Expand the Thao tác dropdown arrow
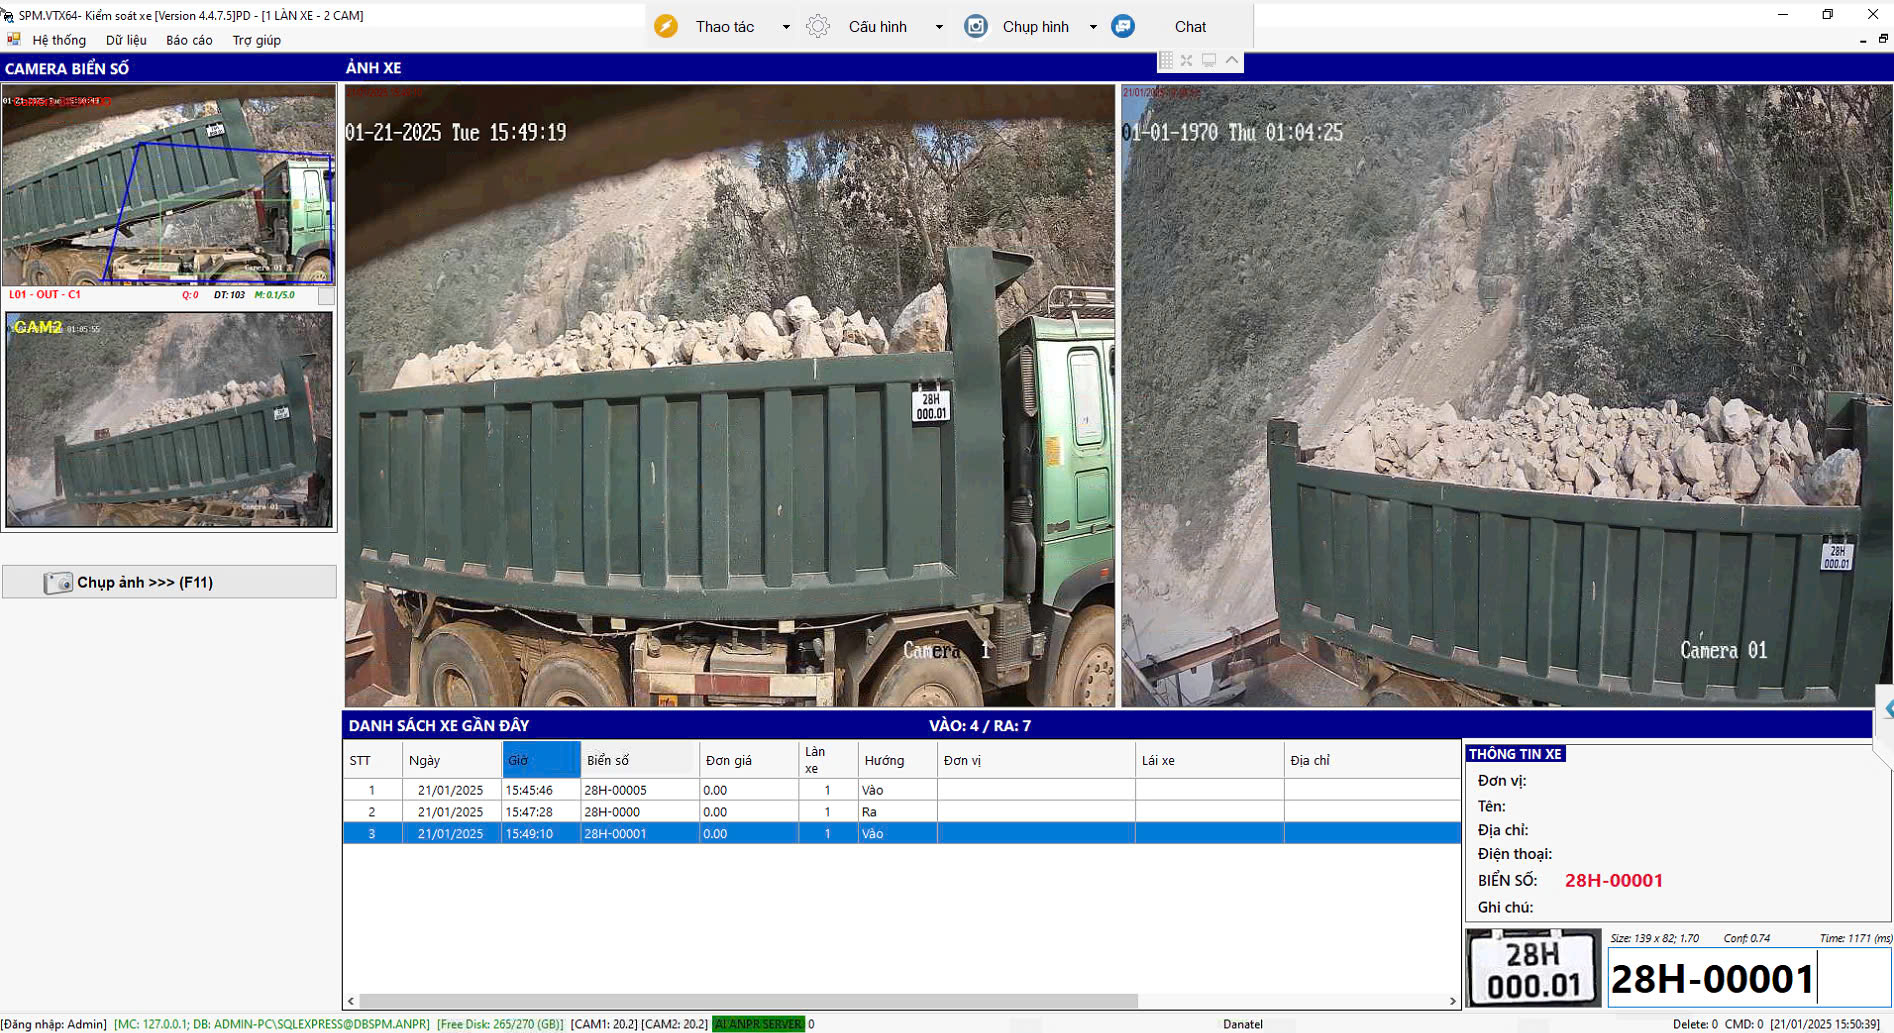1894x1033 pixels. pos(786,27)
